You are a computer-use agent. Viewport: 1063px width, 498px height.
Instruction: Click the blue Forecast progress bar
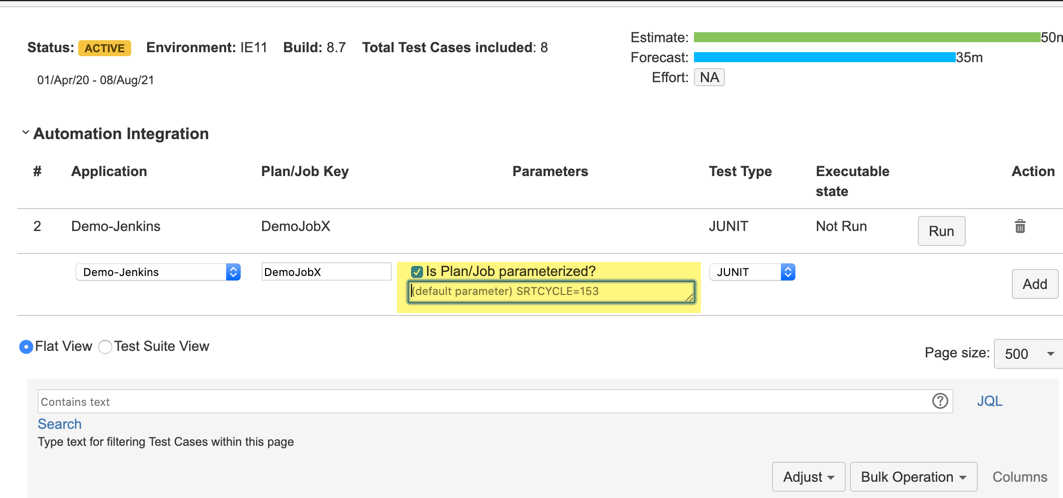824,58
